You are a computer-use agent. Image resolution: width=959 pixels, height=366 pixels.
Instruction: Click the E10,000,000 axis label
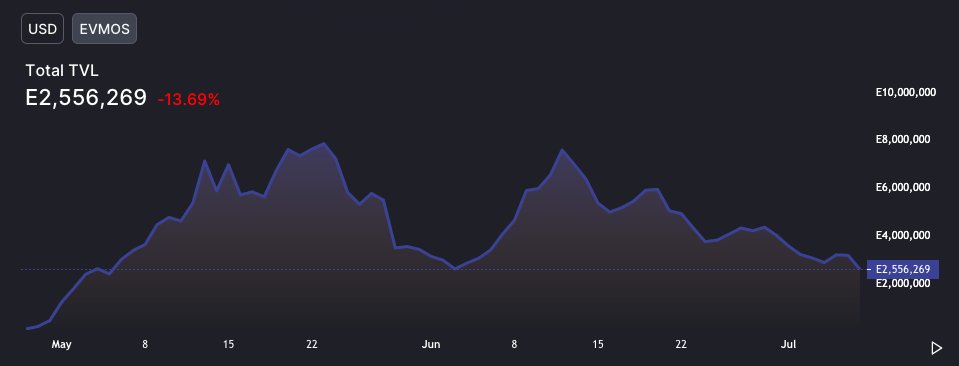(906, 92)
